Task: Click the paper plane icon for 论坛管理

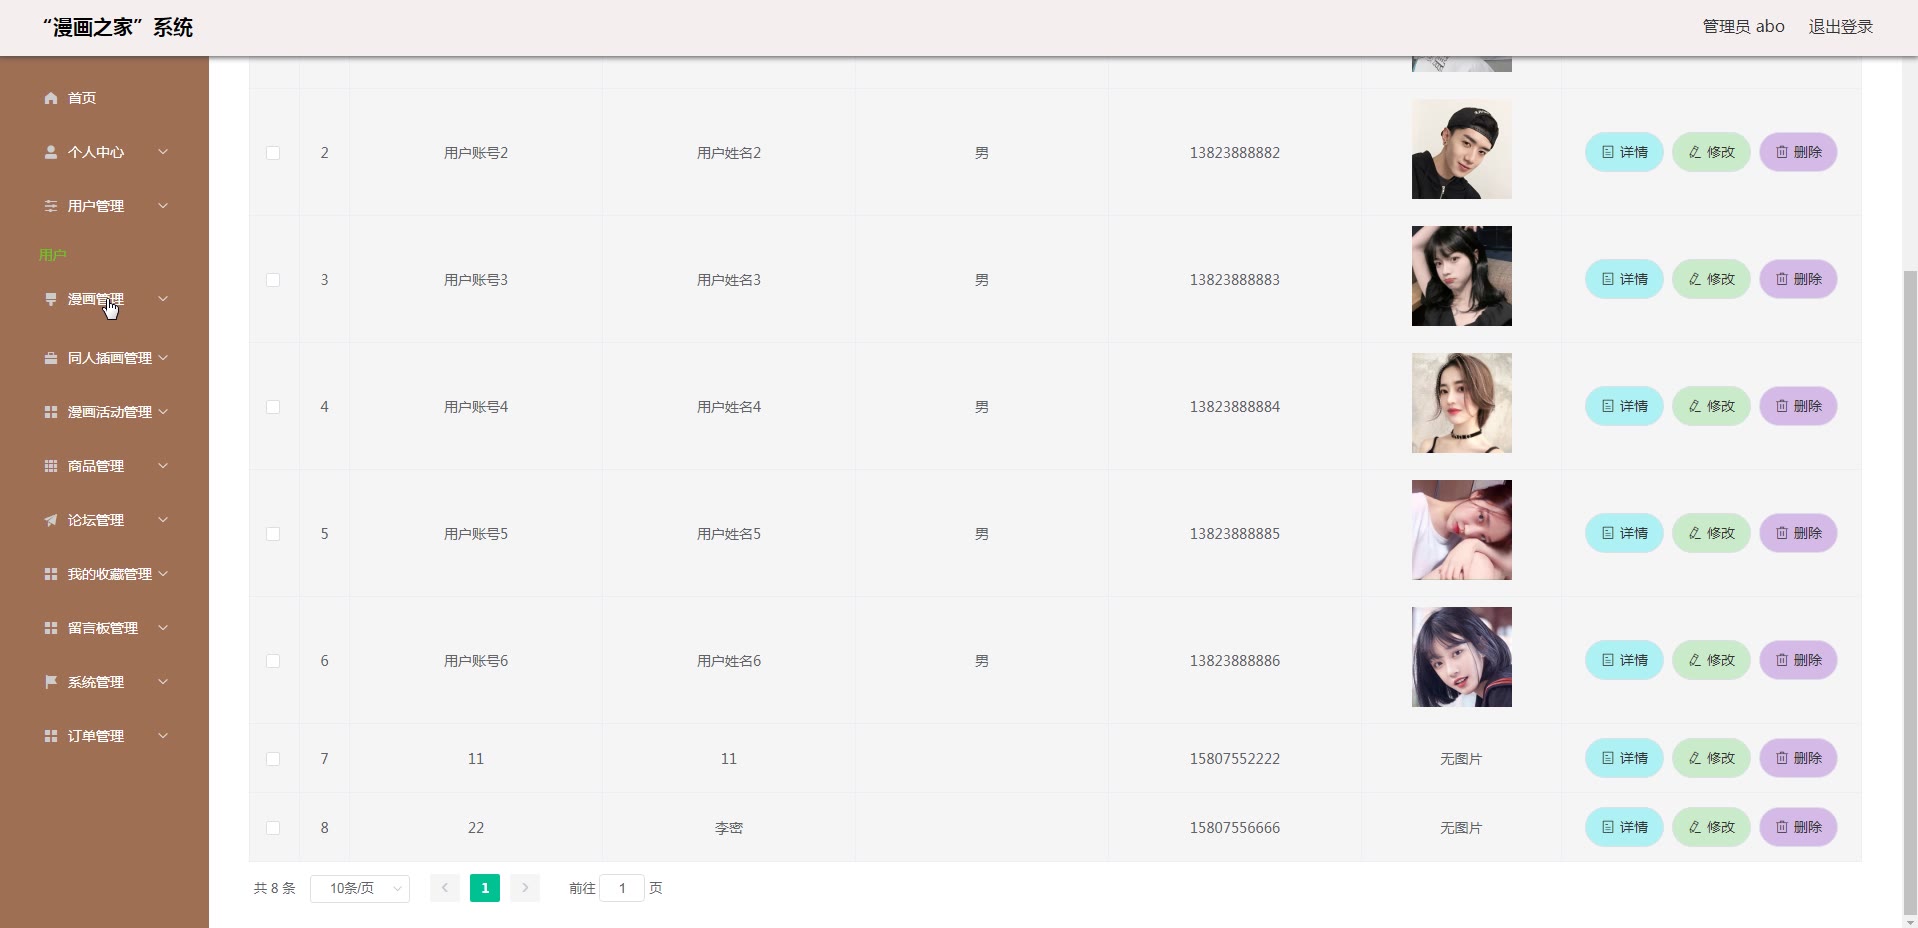Action: tap(51, 520)
